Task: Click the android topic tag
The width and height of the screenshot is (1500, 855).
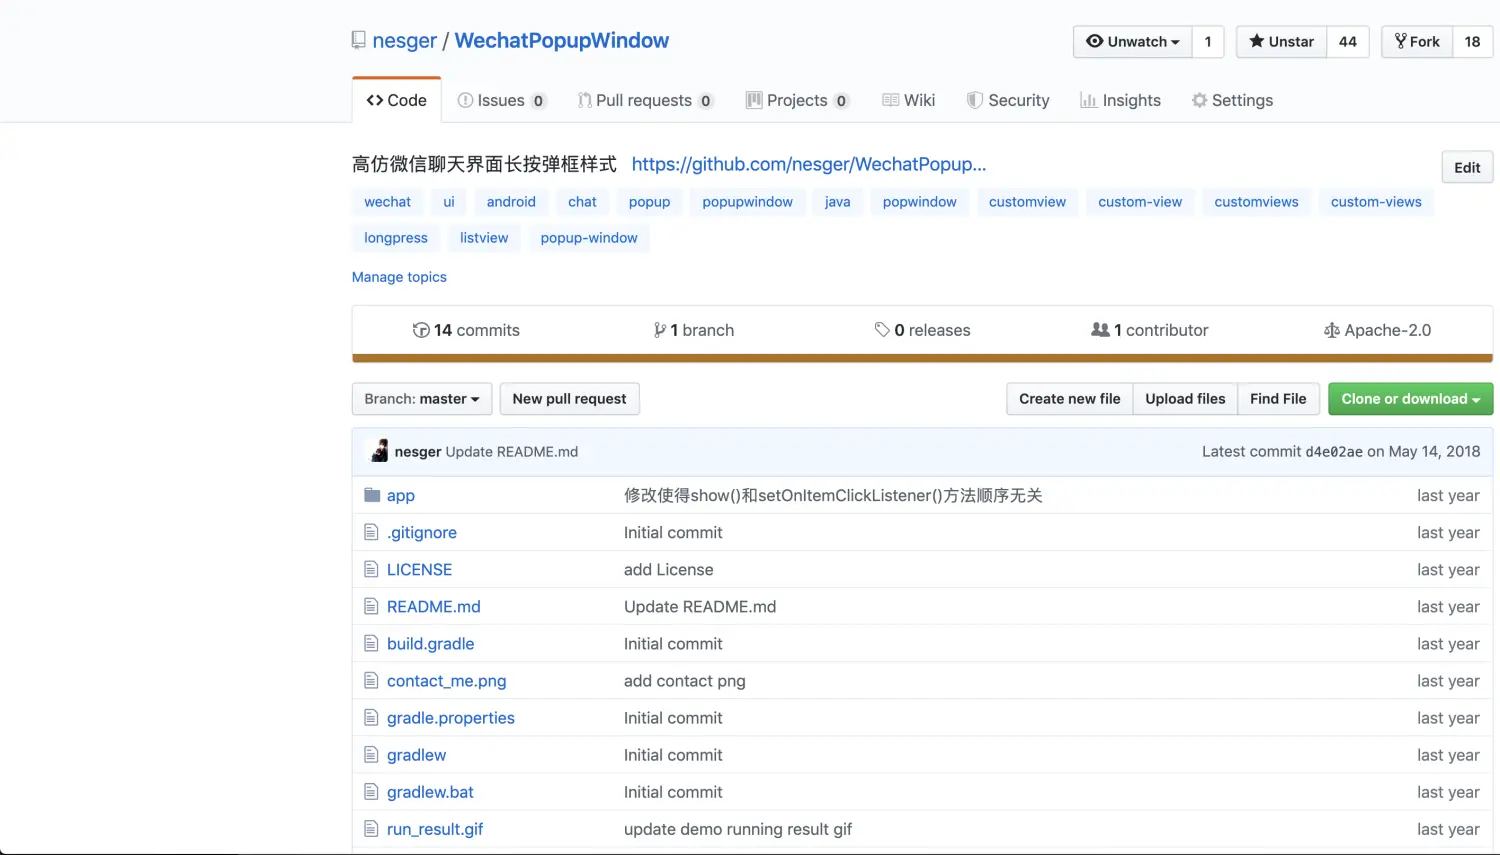Action: click(x=511, y=201)
